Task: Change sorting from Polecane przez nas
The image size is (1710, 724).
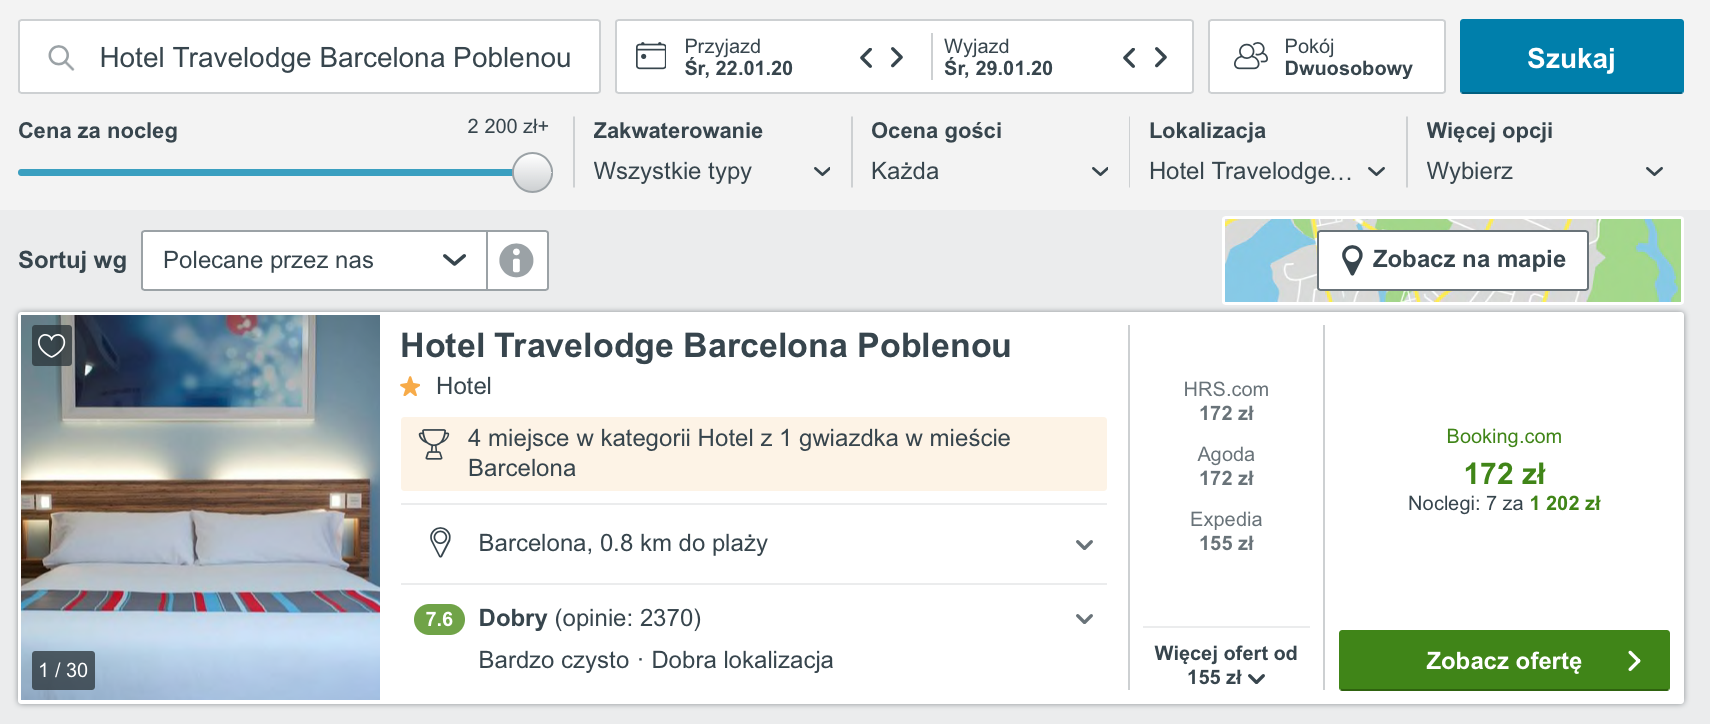Action: pos(314,260)
